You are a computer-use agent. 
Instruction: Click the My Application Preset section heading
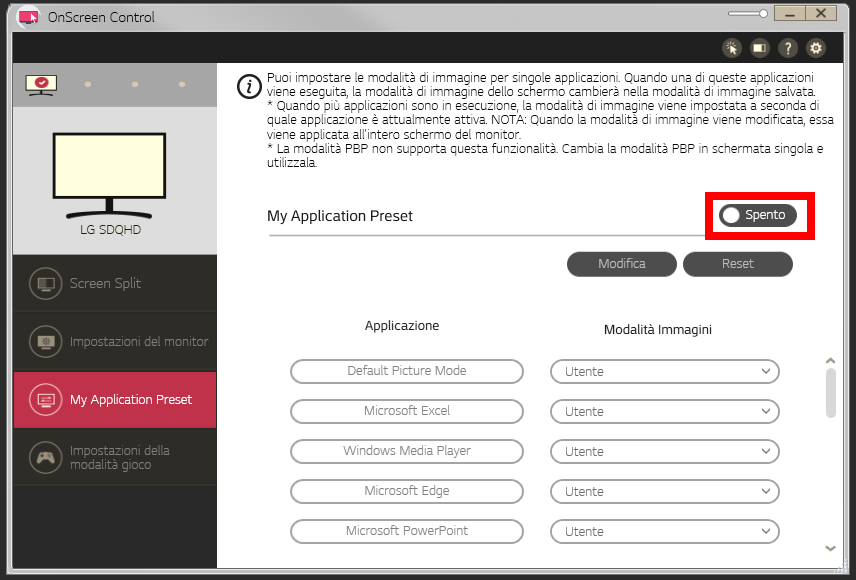pos(340,216)
